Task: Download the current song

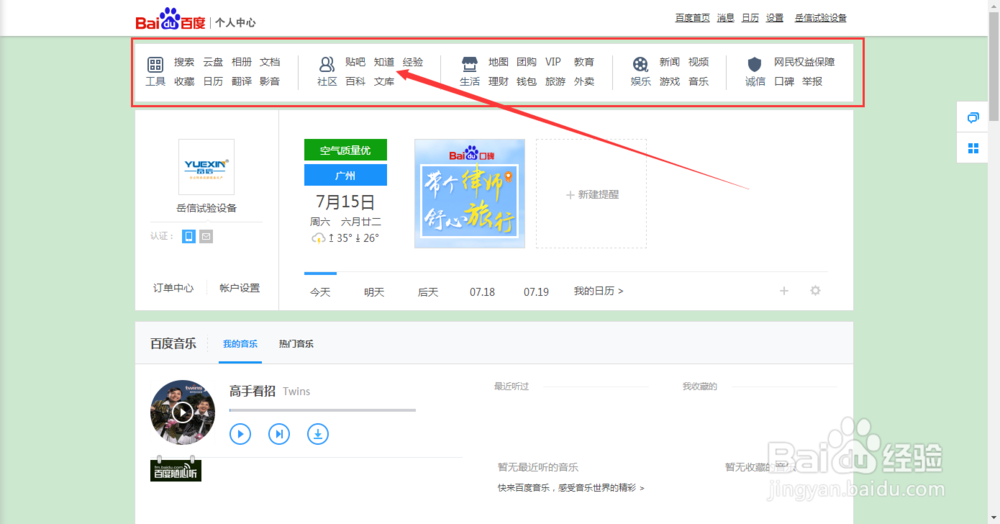Action: (x=318, y=434)
